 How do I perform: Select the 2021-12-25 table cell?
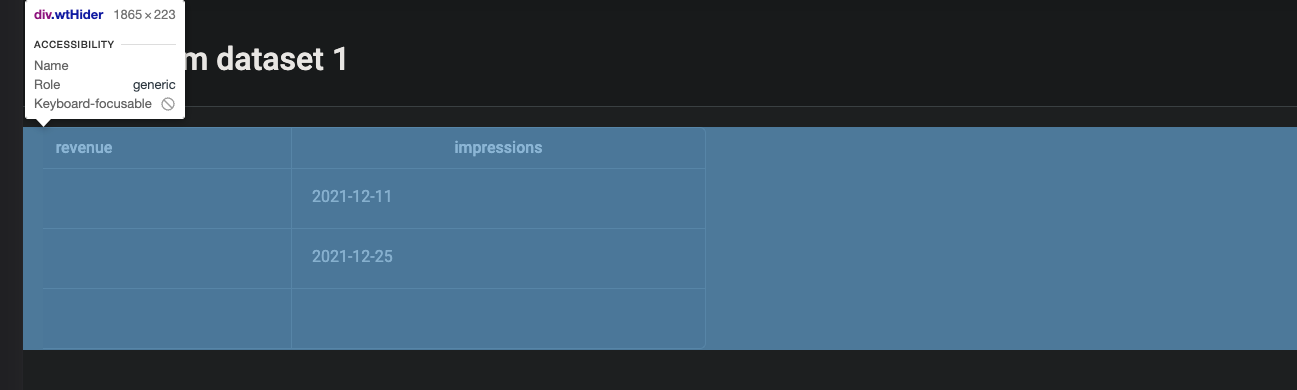tap(498, 258)
